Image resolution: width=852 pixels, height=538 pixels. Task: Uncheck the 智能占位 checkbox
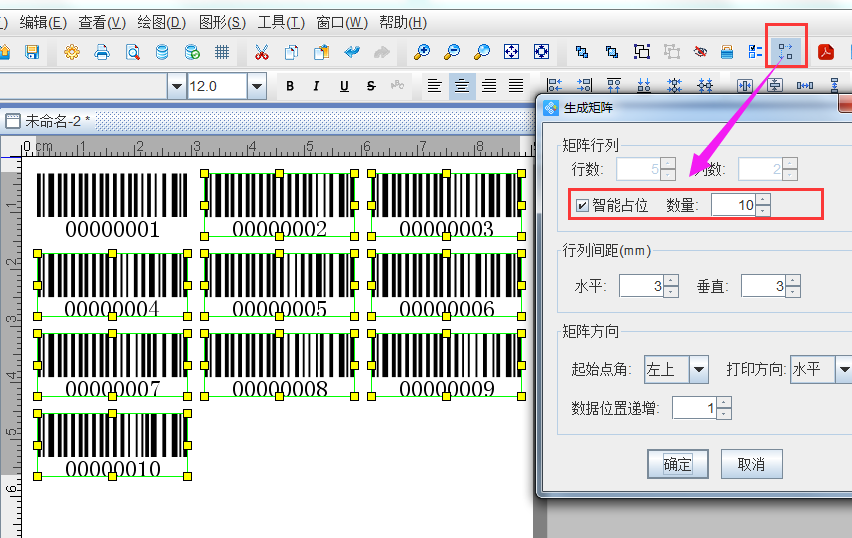pos(582,206)
